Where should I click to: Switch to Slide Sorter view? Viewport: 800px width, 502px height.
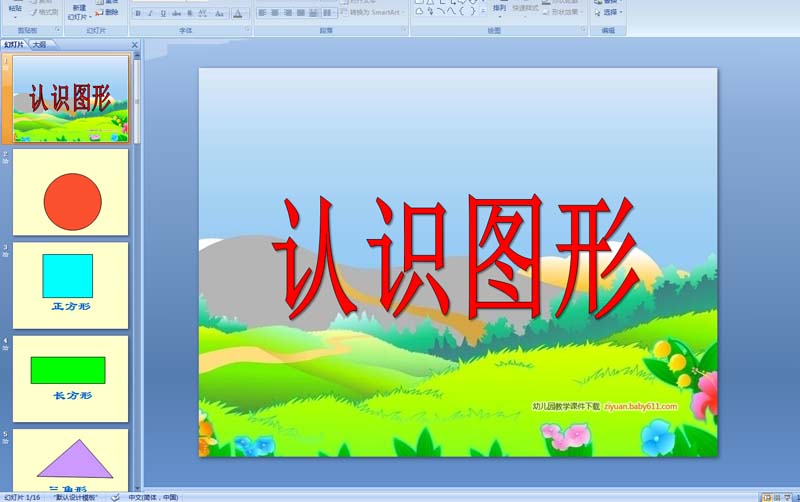point(777,497)
